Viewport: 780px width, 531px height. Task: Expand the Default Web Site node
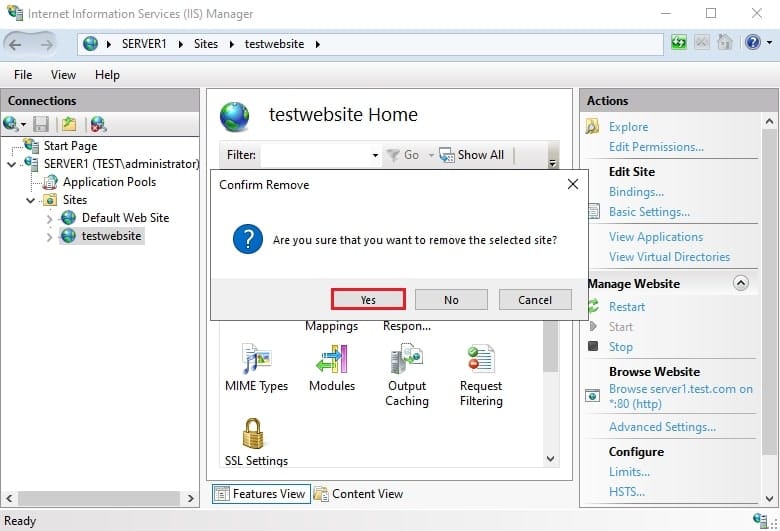(x=49, y=218)
